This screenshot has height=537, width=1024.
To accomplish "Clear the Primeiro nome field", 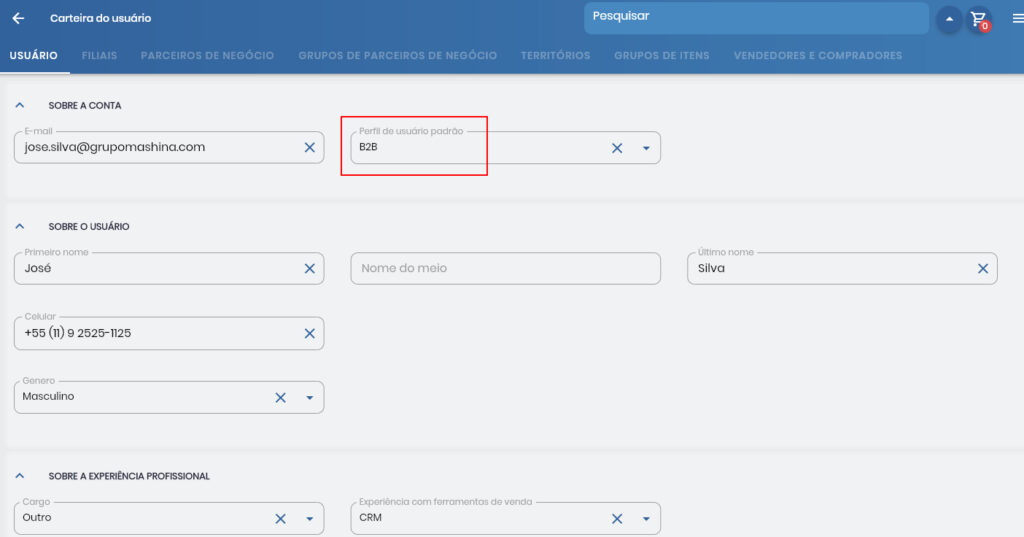I will tap(309, 268).
